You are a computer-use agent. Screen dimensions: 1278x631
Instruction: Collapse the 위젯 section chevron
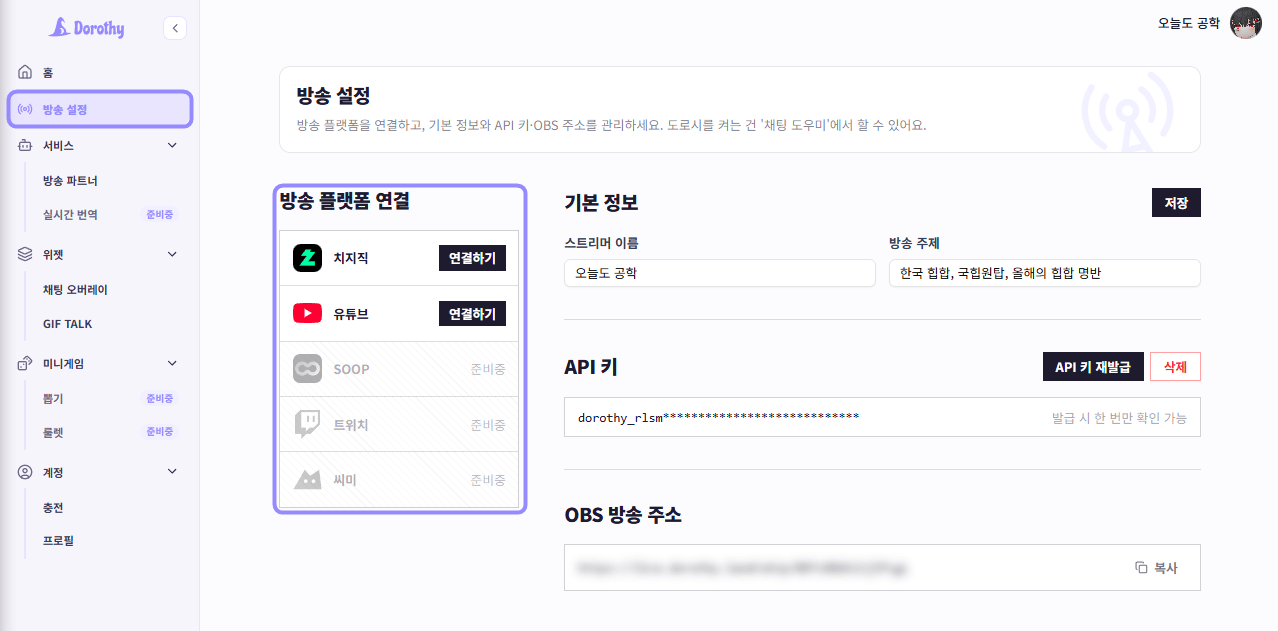pyautogui.click(x=172, y=254)
